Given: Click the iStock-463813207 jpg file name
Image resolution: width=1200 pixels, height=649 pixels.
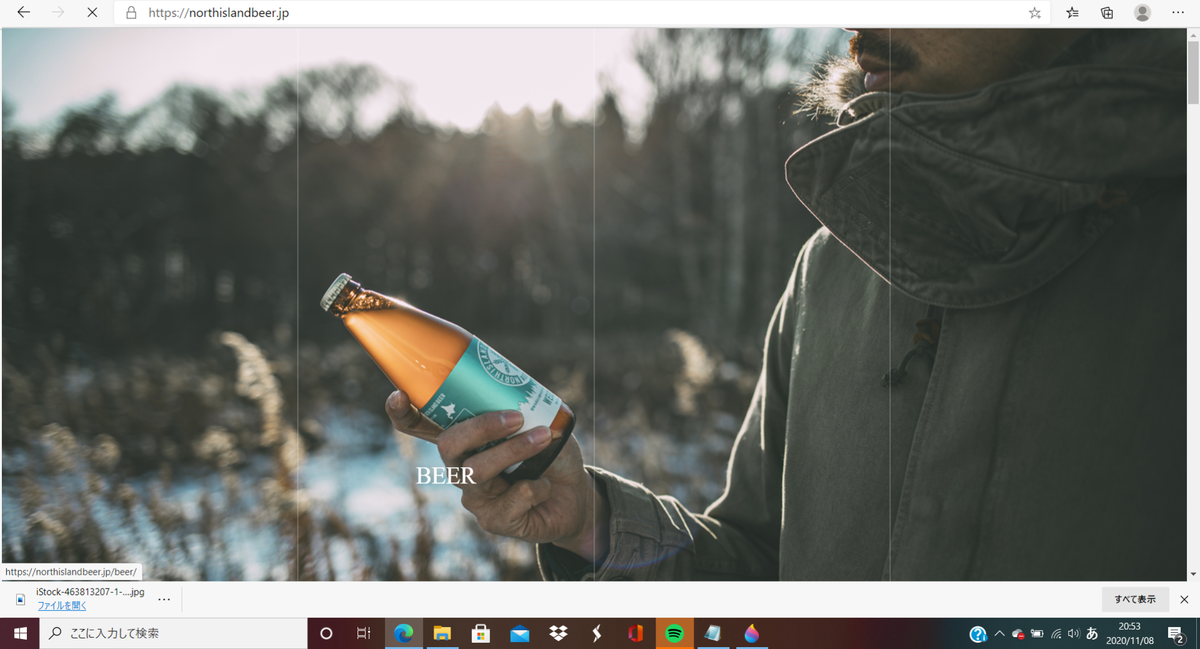Looking at the screenshot, I should 90,592.
